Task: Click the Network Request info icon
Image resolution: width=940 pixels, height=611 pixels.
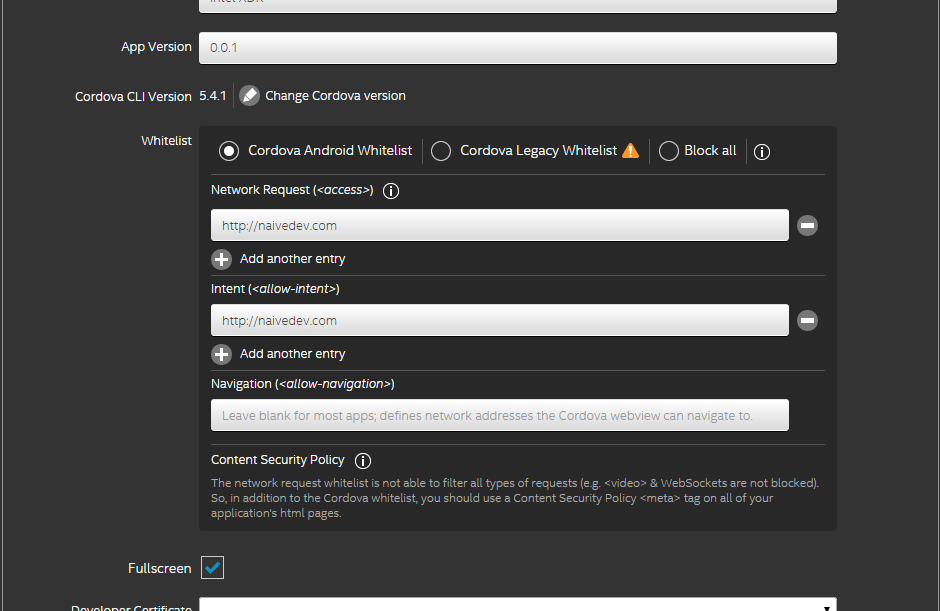Action: tap(391, 191)
